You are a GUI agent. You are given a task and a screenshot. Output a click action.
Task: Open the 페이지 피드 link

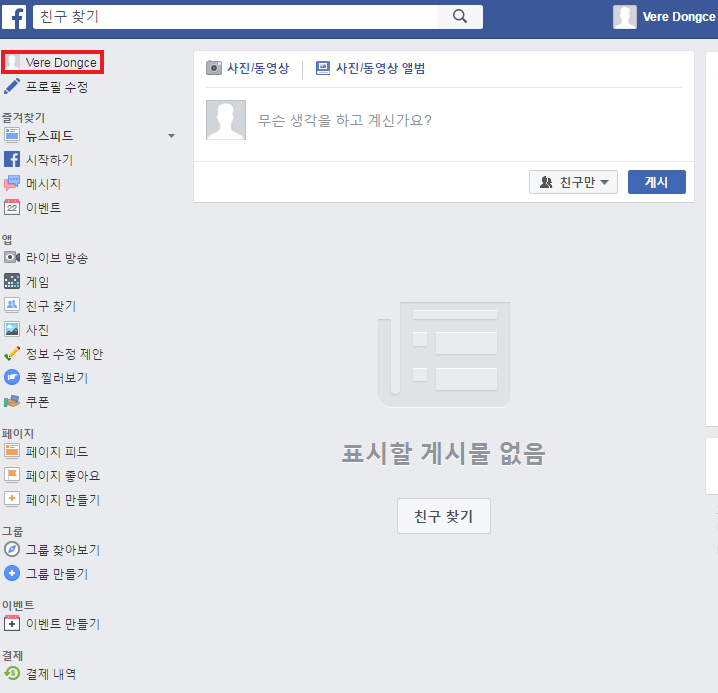click(x=57, y=452)
